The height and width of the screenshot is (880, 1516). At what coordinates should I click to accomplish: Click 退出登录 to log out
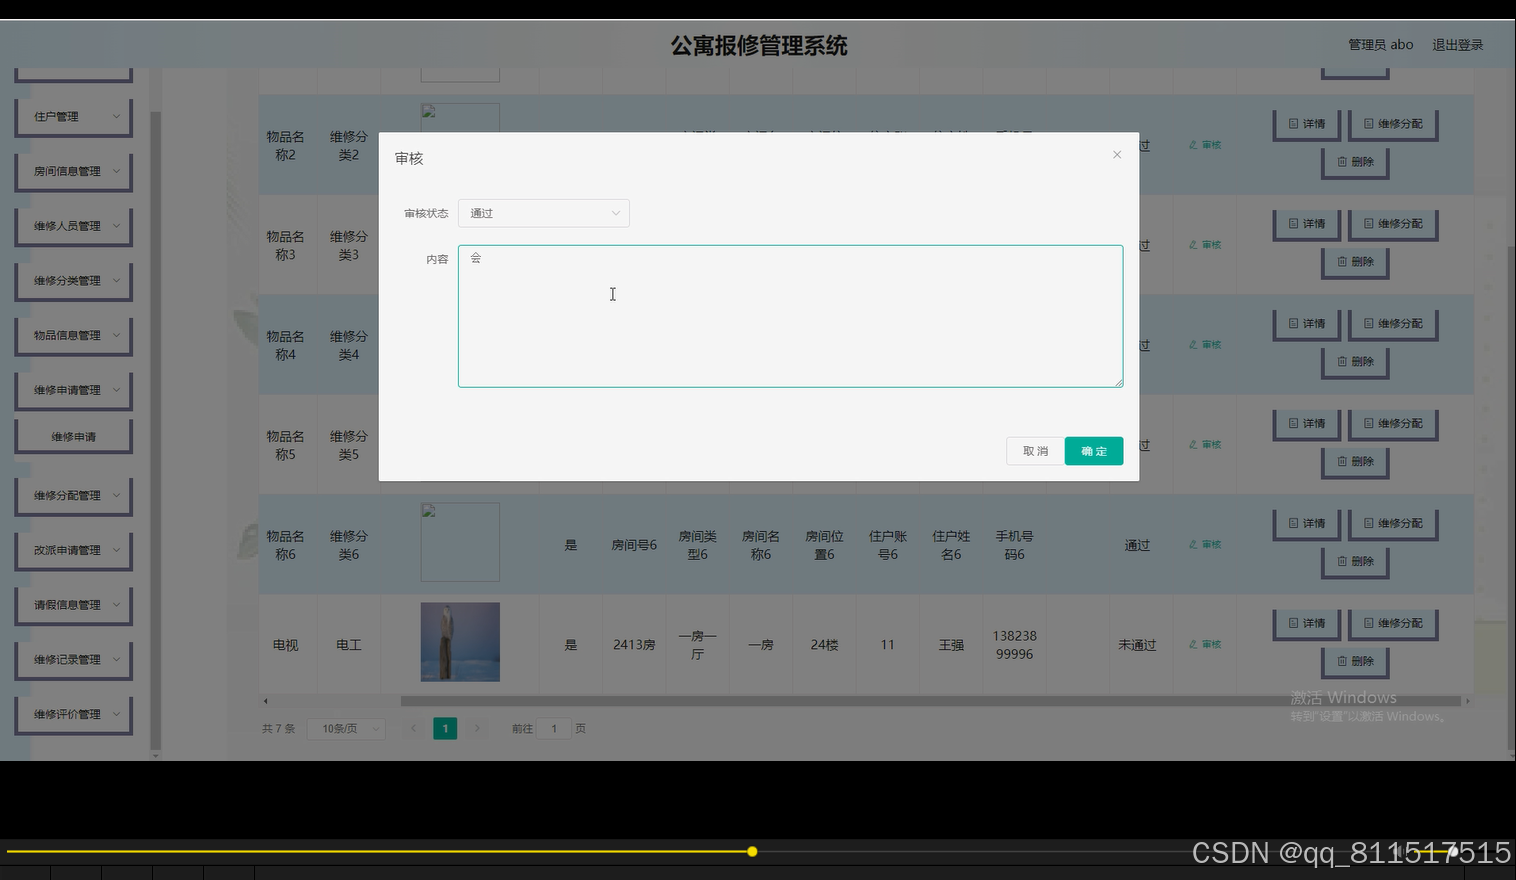coord(1457,44)
